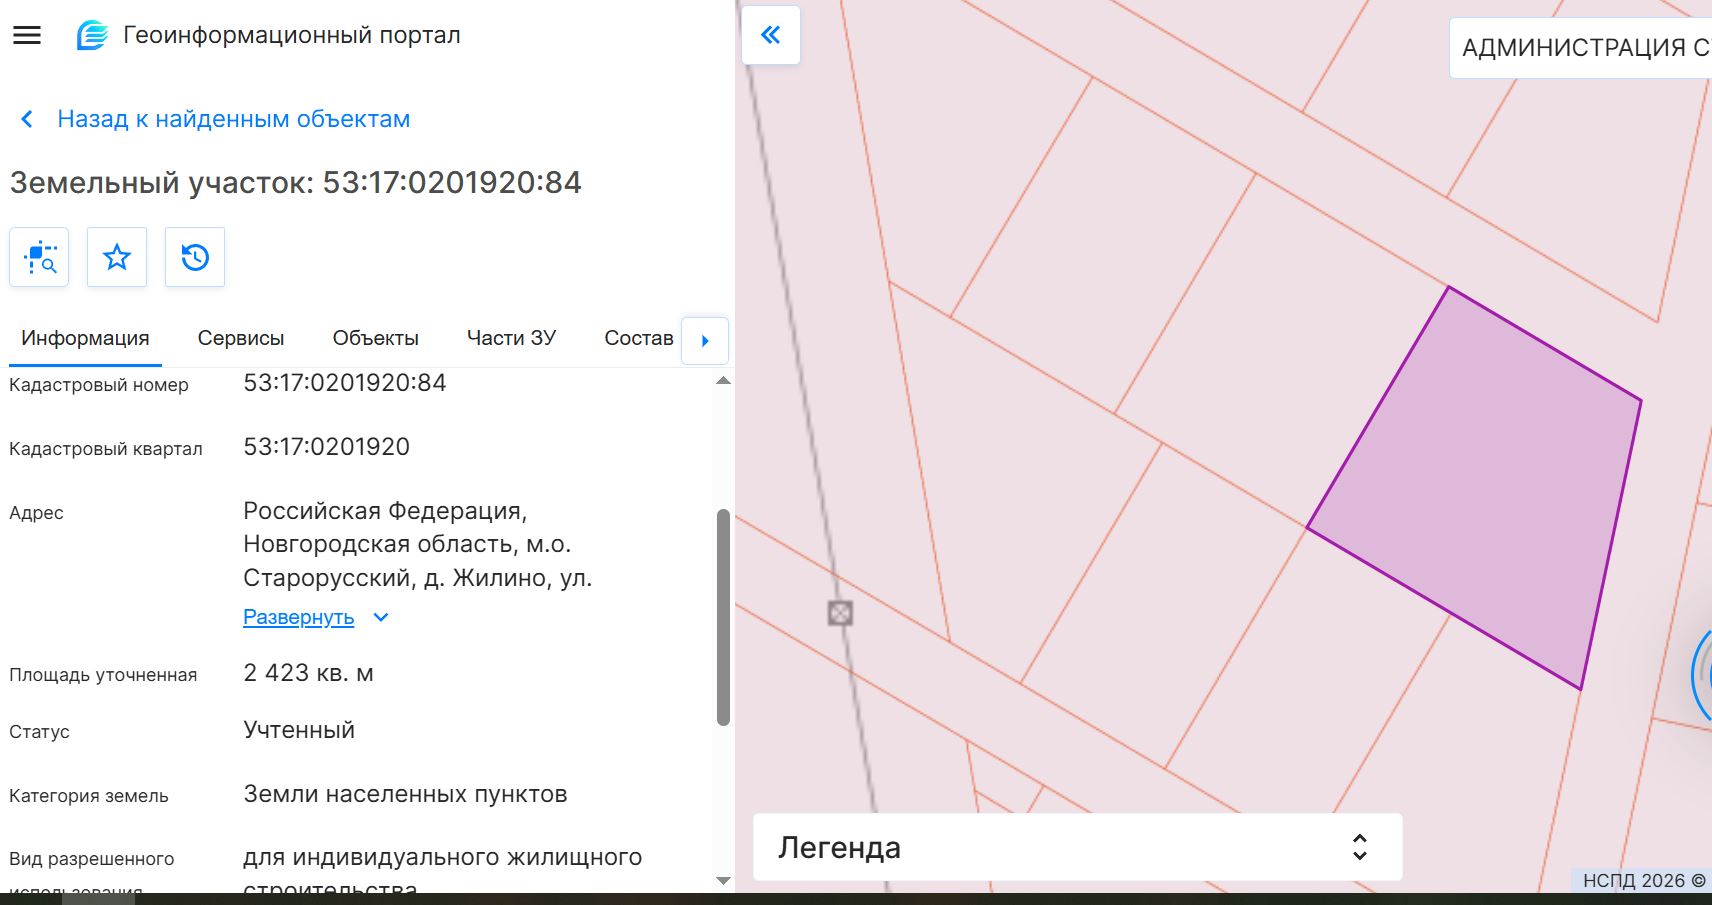Click the Кадастровый номер label
The image size is (1712, 905).
click(99, 385)
